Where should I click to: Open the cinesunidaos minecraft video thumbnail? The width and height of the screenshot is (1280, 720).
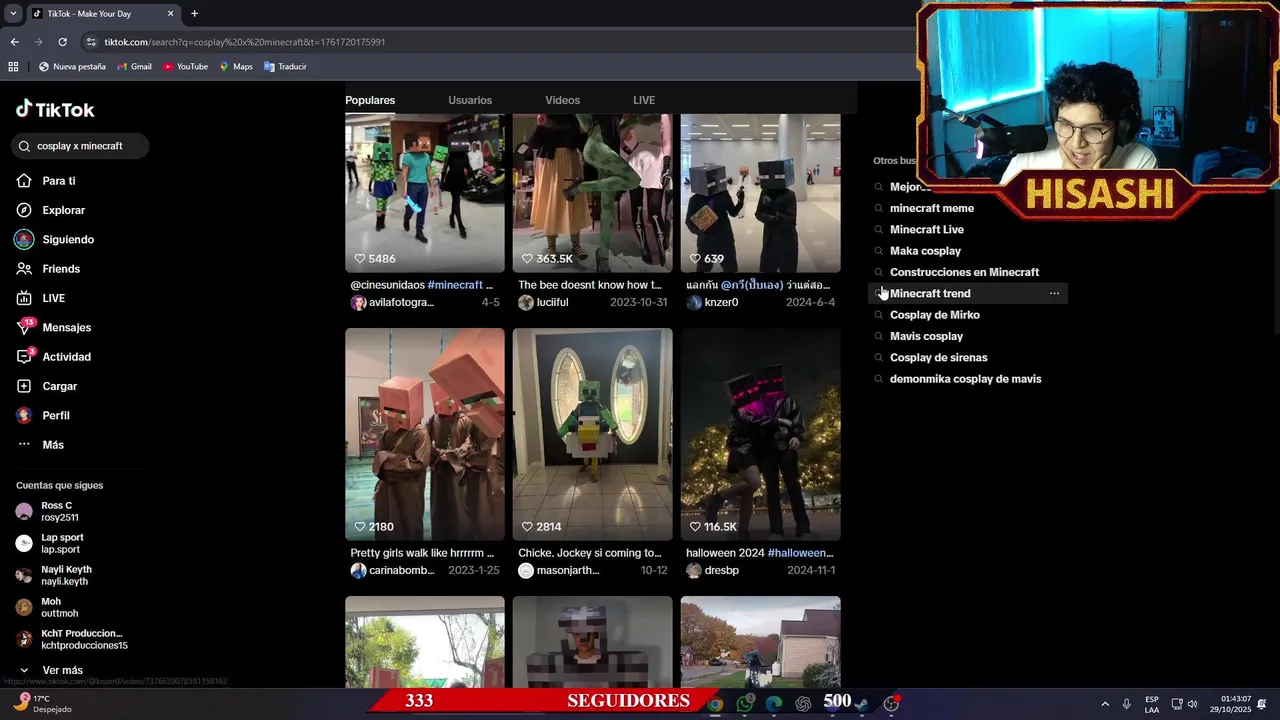pyautogui.click(x=425, y=193)
